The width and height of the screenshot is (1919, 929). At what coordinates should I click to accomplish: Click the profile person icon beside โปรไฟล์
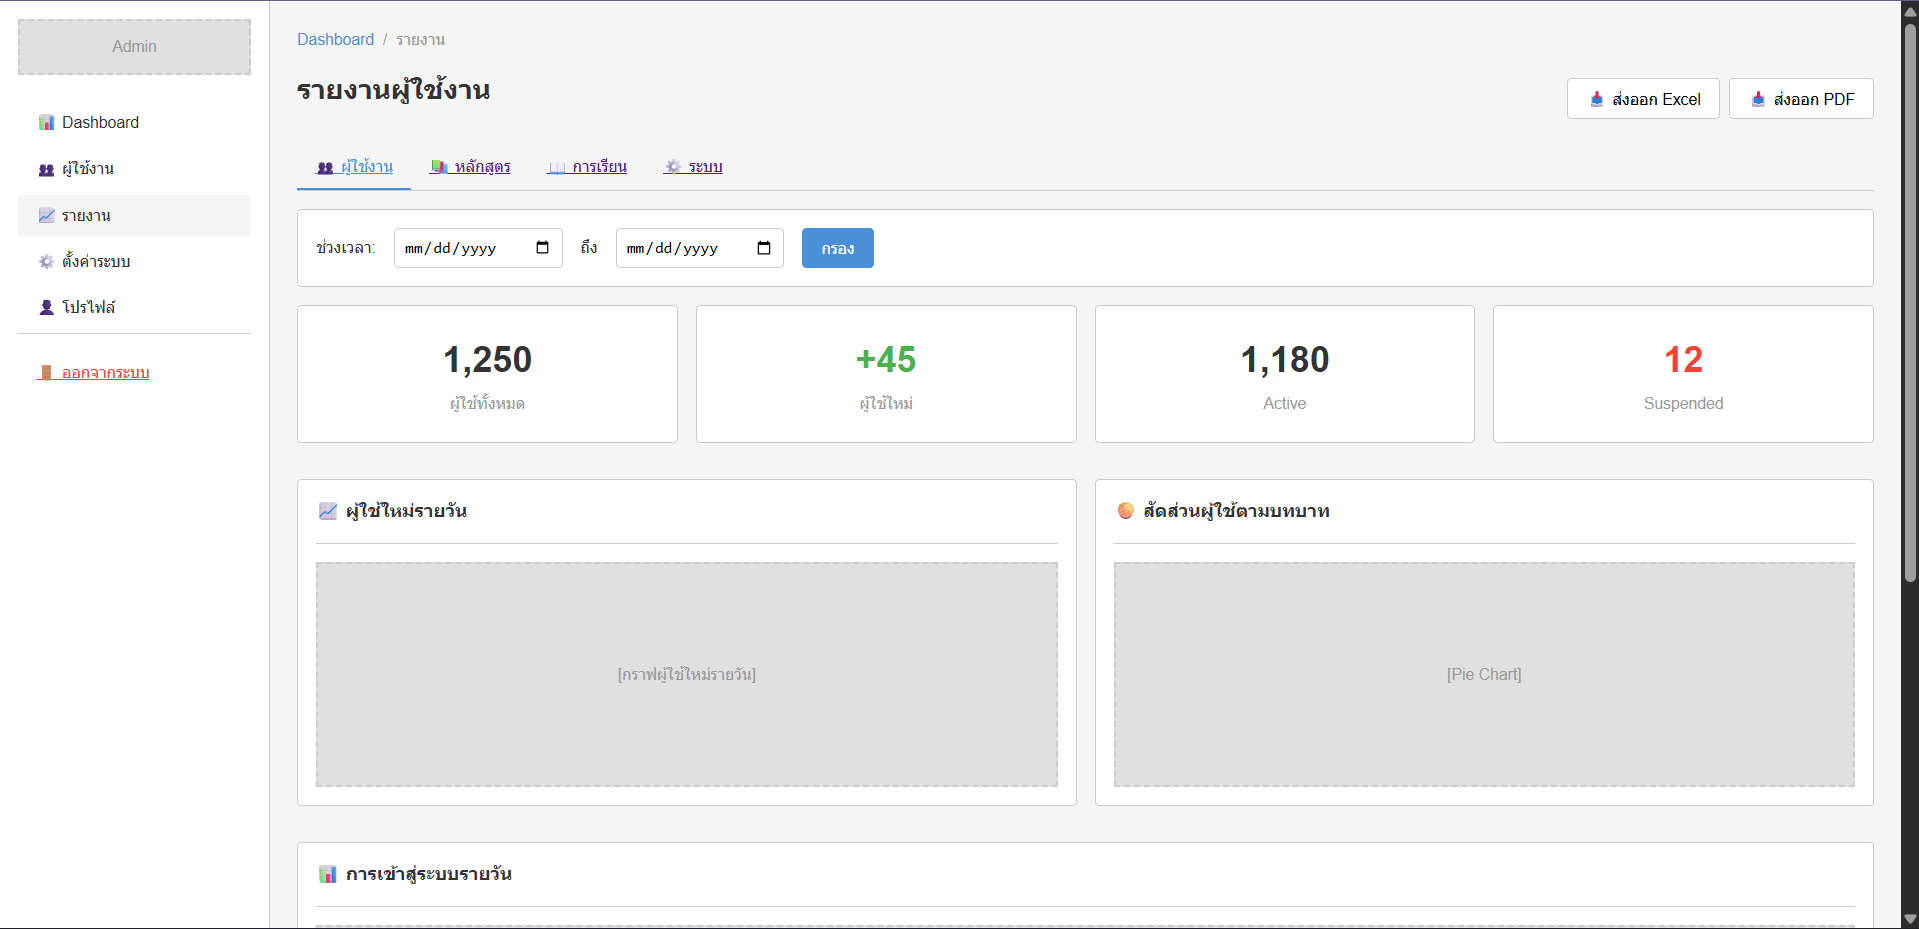46,307
